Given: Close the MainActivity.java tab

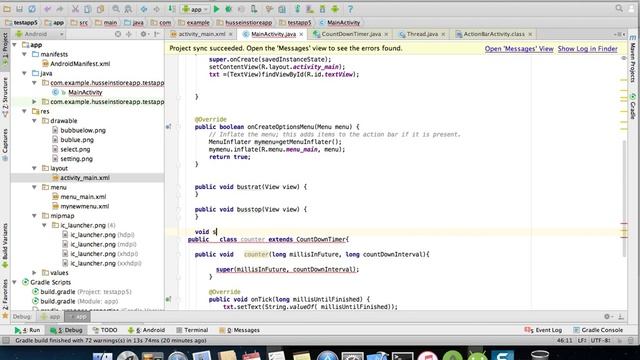Looking at the screenshot, I should click(x=301, y=35).
